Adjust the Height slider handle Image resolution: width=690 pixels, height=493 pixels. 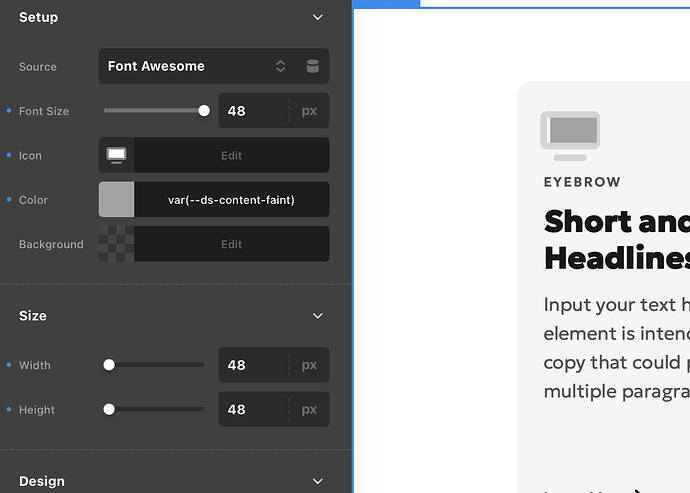click(109, 409)
